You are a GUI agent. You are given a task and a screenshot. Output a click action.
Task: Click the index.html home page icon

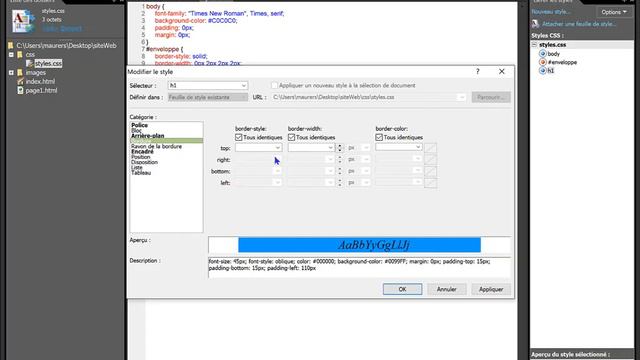20,82
